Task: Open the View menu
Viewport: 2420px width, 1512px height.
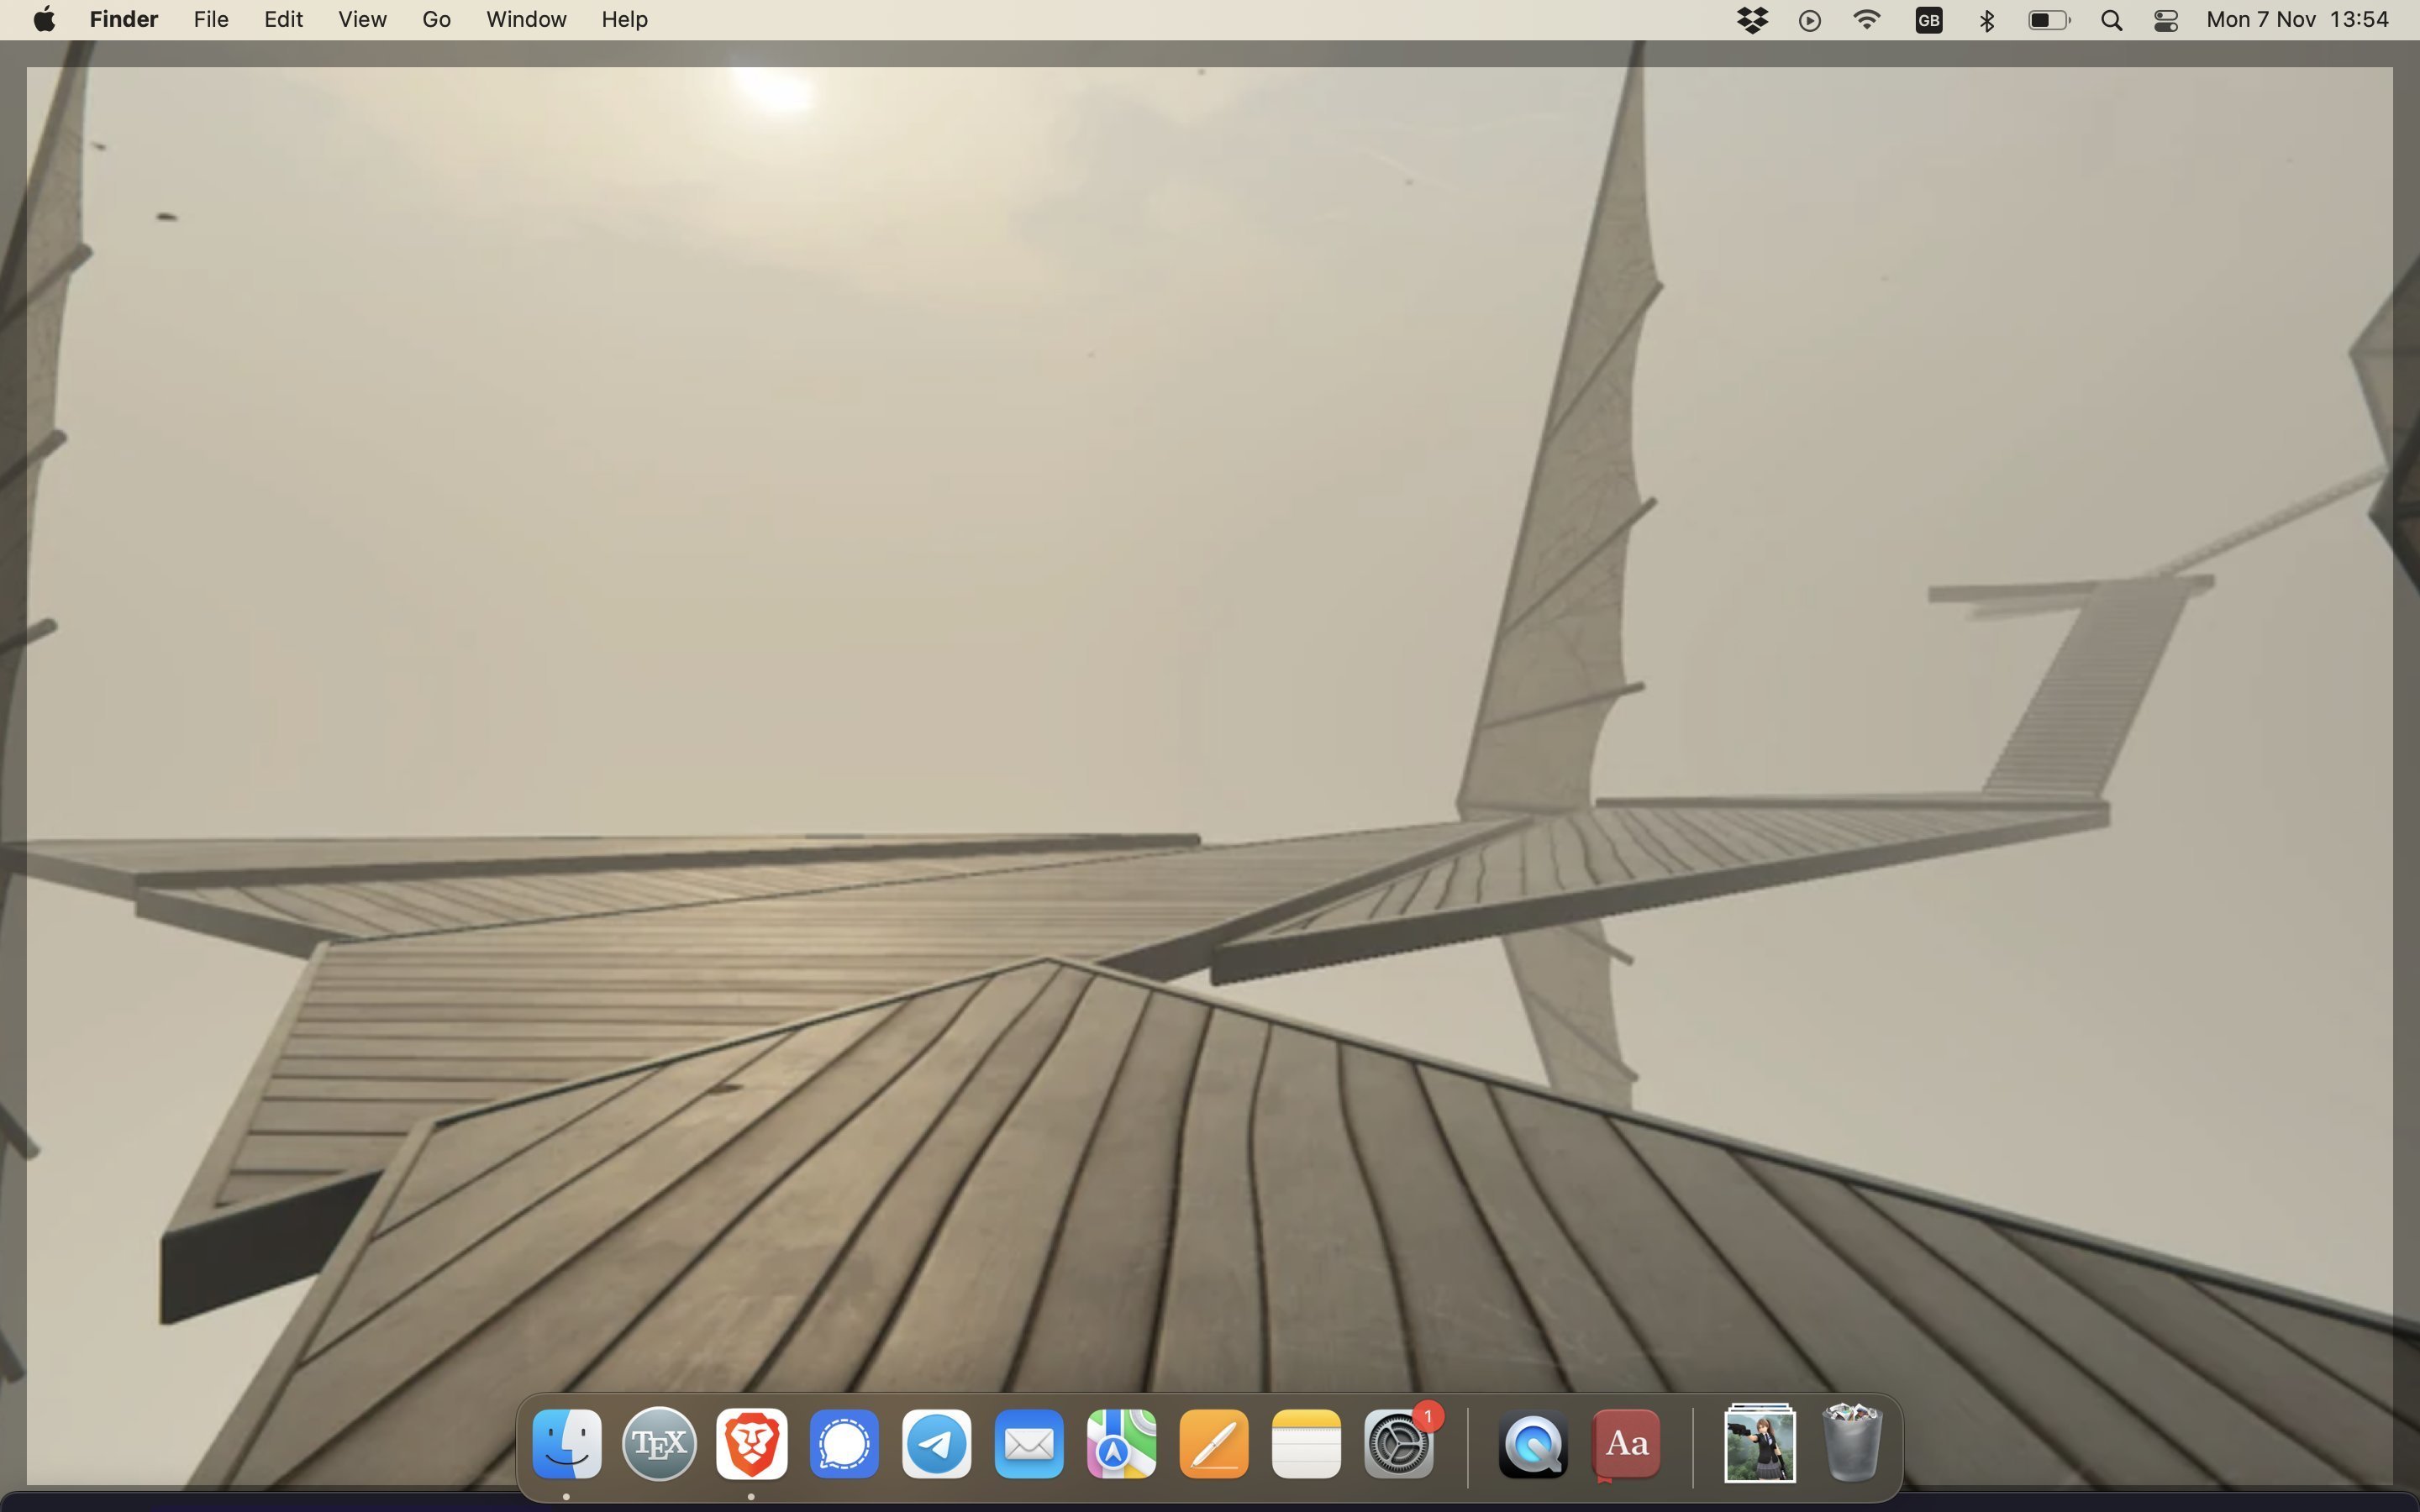Action: tap(362, 20)
